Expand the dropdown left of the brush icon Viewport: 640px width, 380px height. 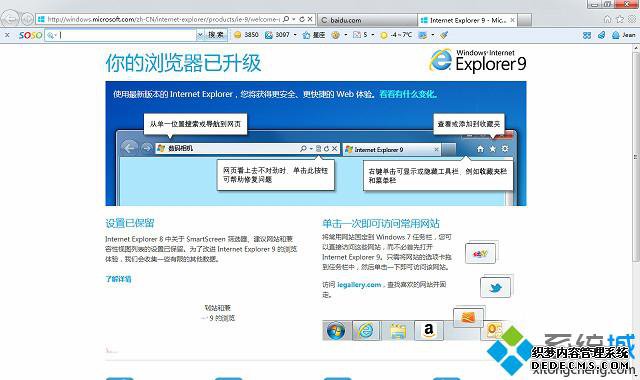tap(433, 35)
